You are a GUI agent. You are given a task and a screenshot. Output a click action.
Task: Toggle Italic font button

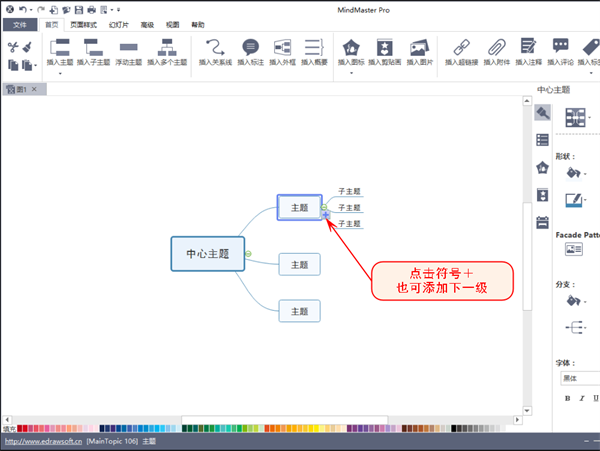[582, 398]
